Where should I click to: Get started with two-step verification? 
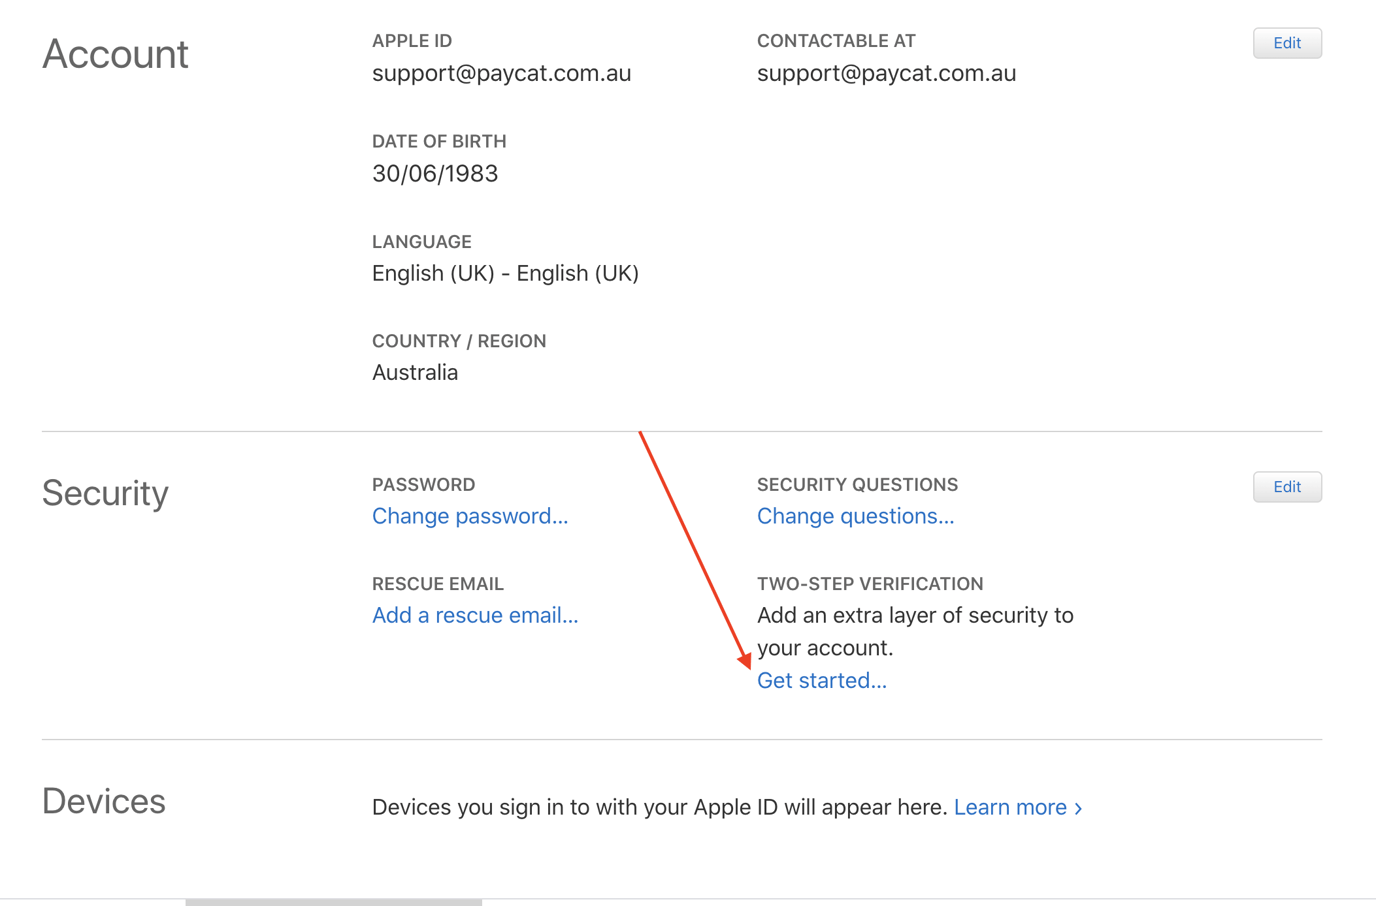click(821, 680)
